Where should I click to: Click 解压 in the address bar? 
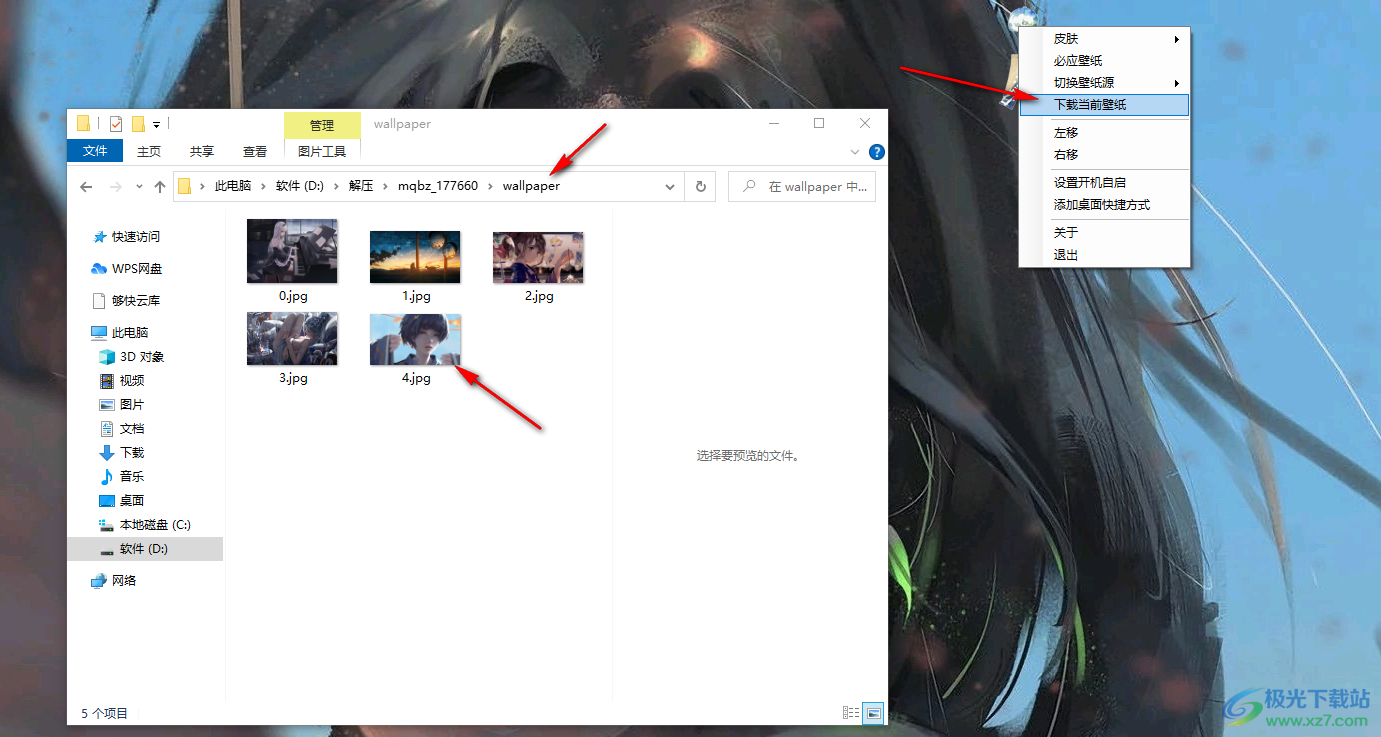[361, 186]
